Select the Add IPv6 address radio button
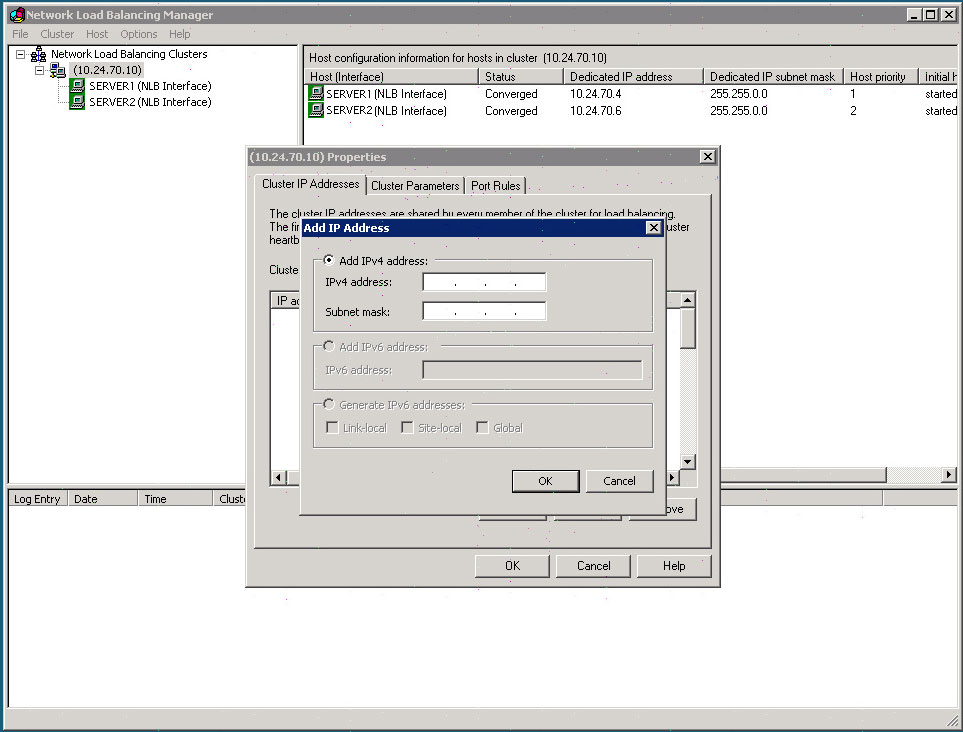 pyautogui.click(x=329, y=346)
